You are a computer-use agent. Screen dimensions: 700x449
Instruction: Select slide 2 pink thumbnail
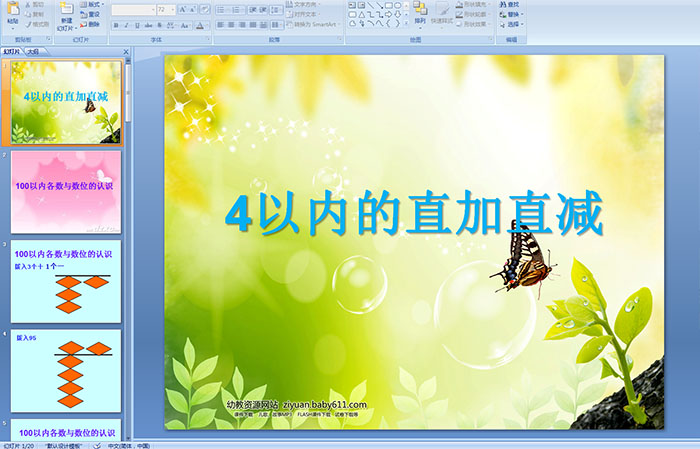(66, 192)
